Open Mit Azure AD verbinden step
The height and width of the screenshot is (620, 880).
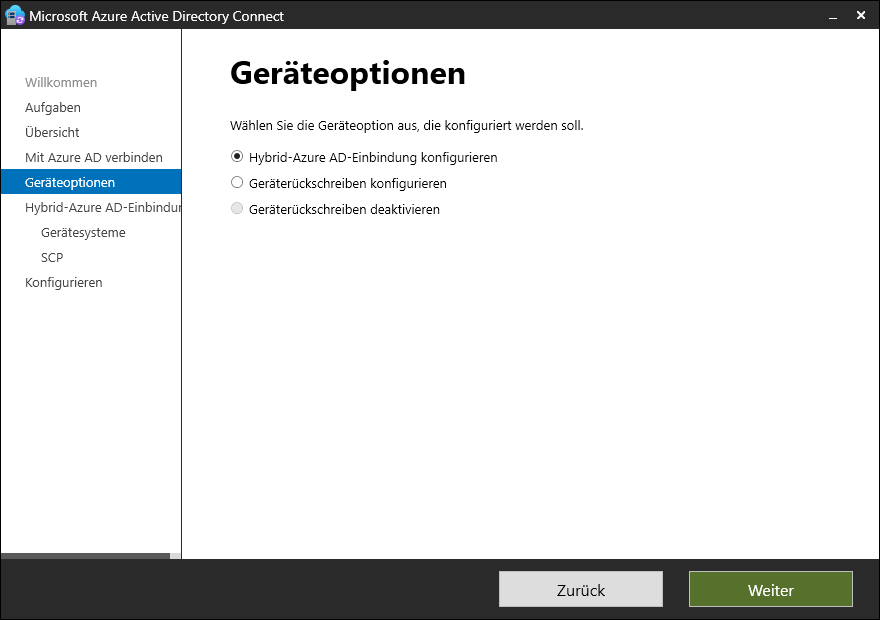[x=93, y=157]
